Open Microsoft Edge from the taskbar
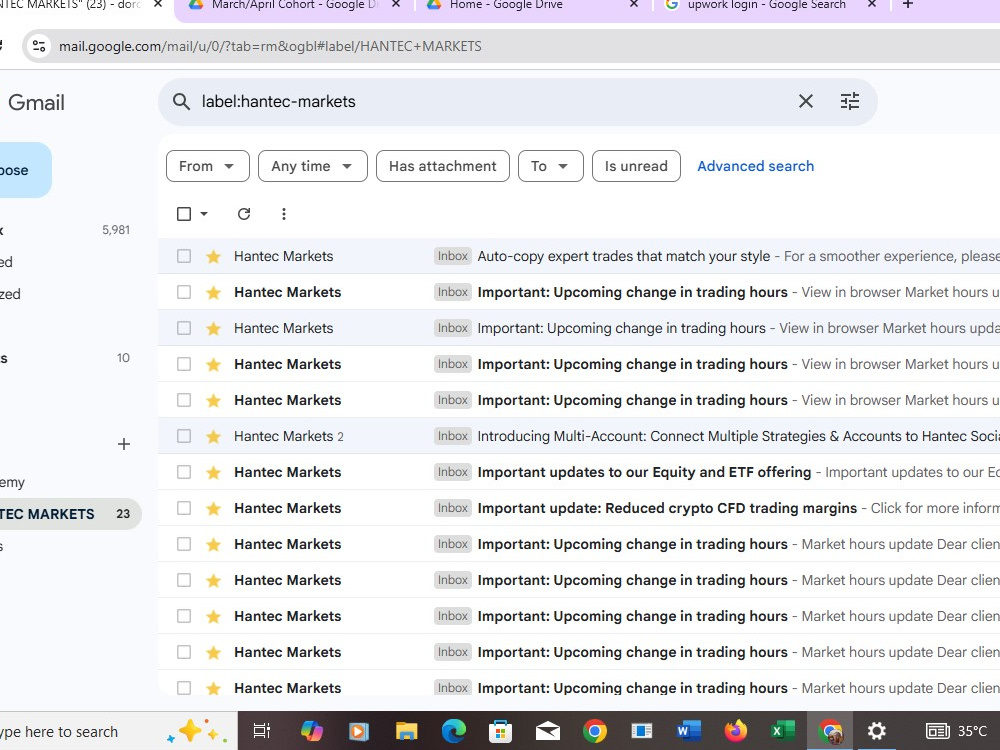1000x750 pixels. [x=453, y=731]
